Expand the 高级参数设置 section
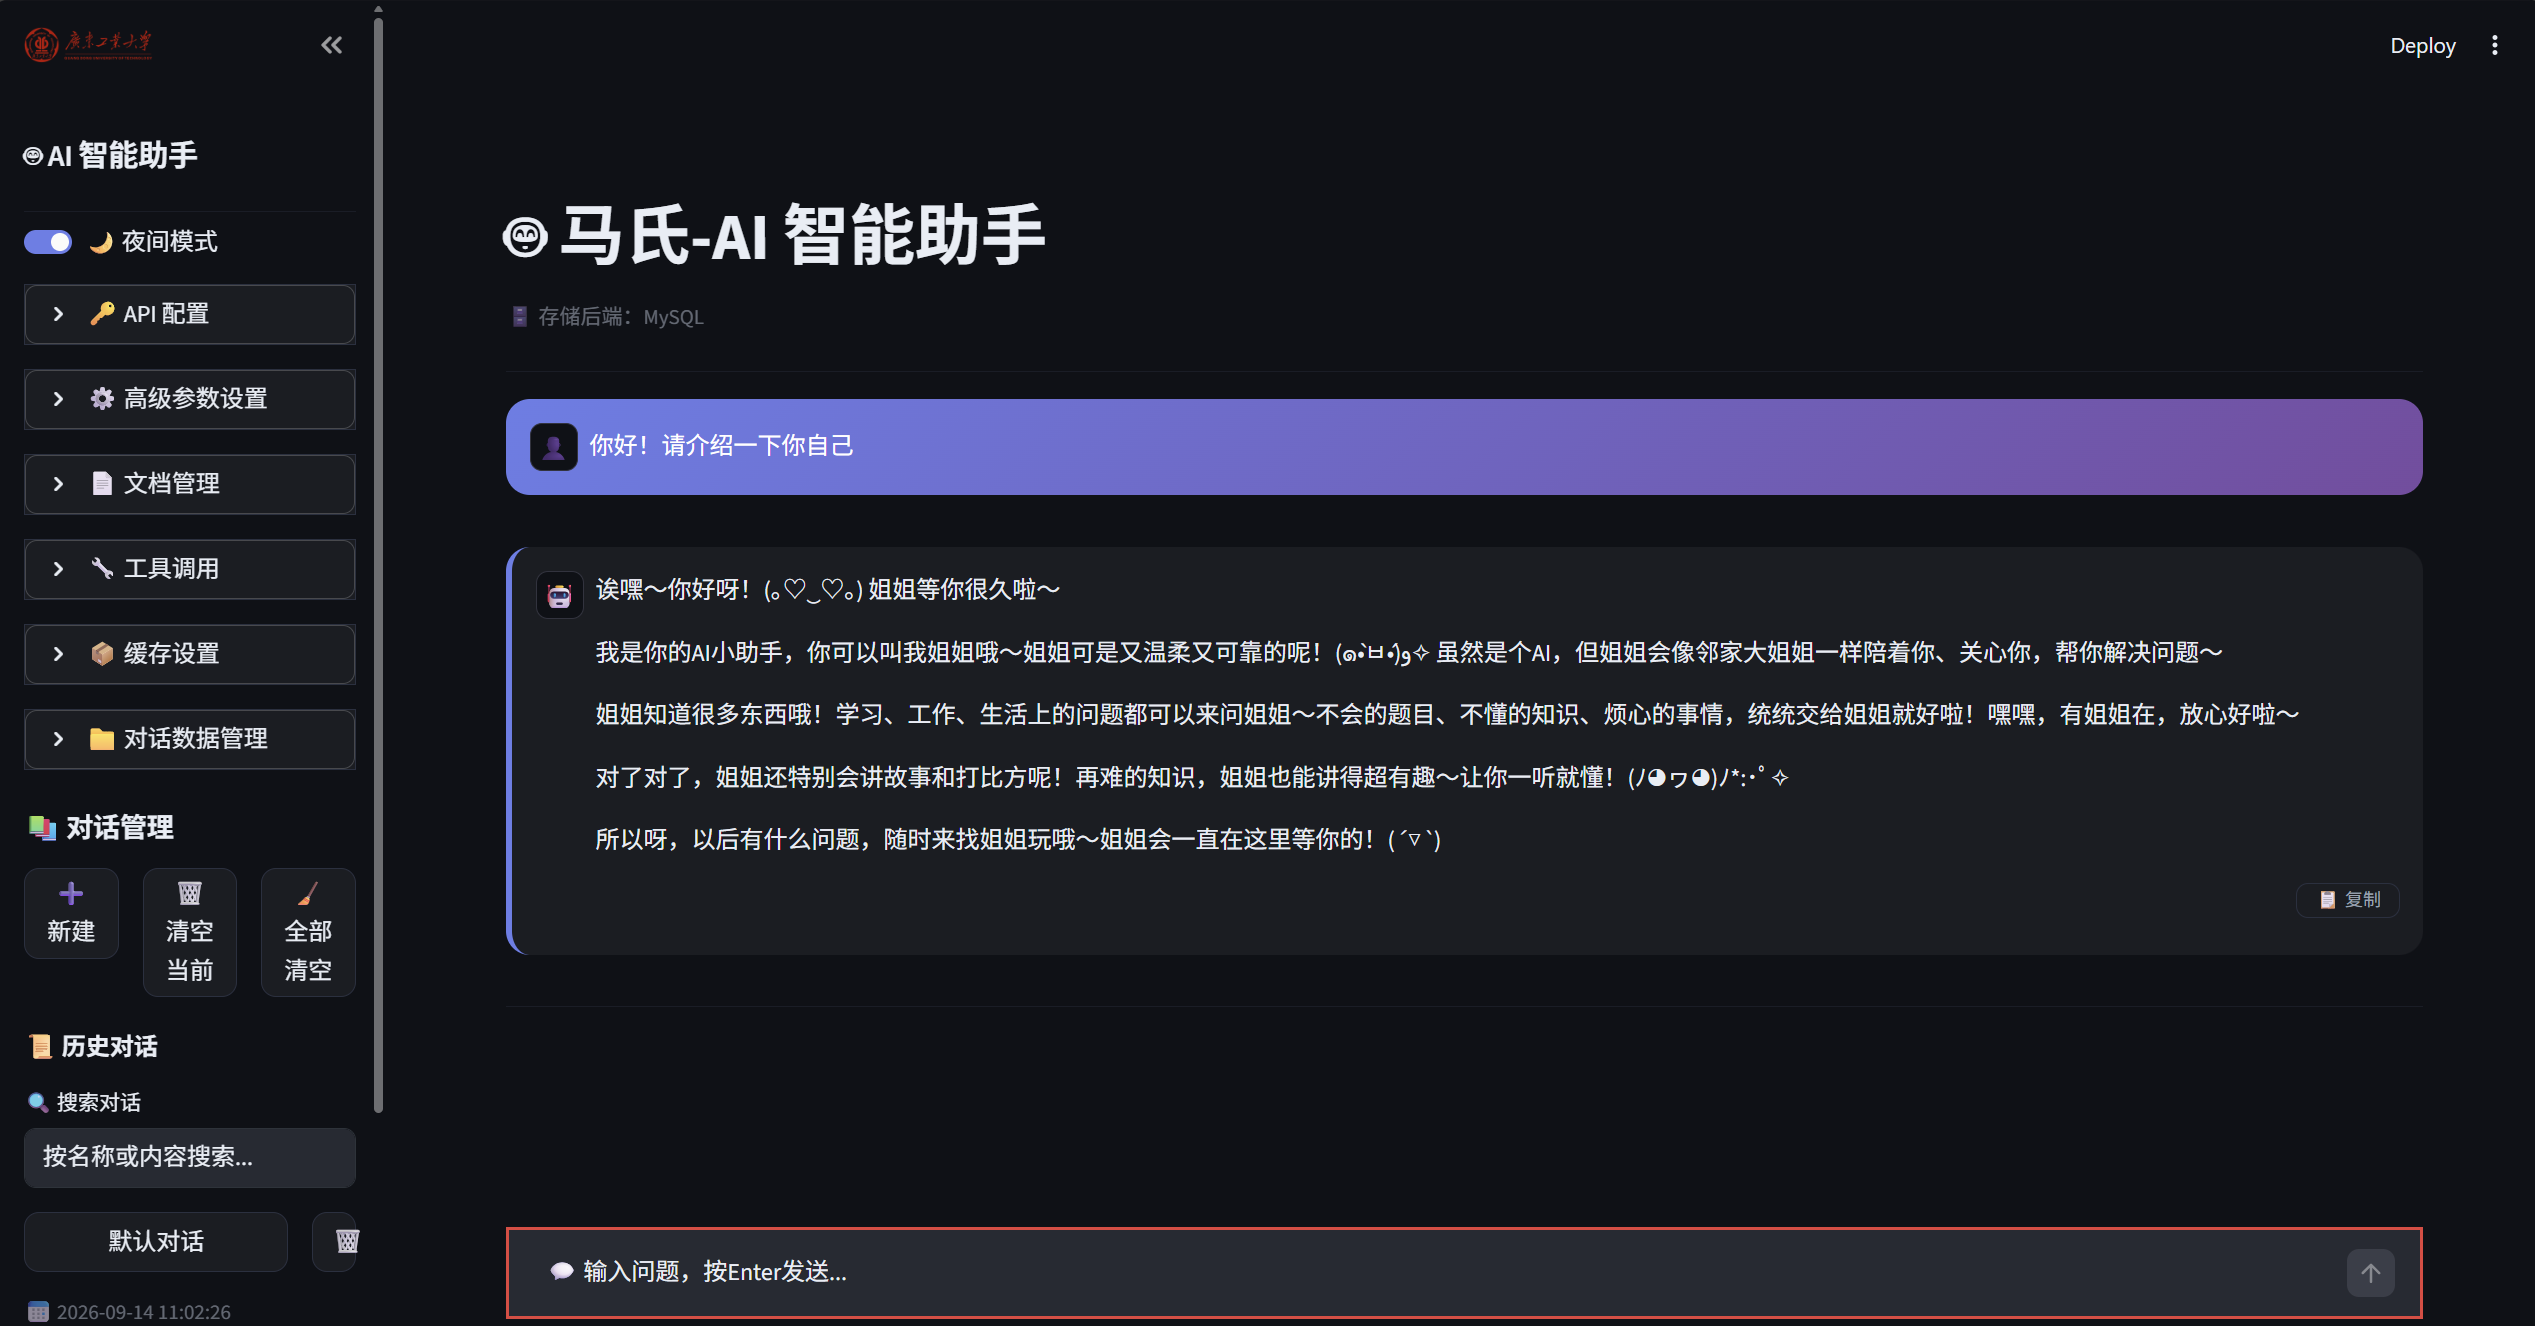2535x1326 pixels. (190, 399)
